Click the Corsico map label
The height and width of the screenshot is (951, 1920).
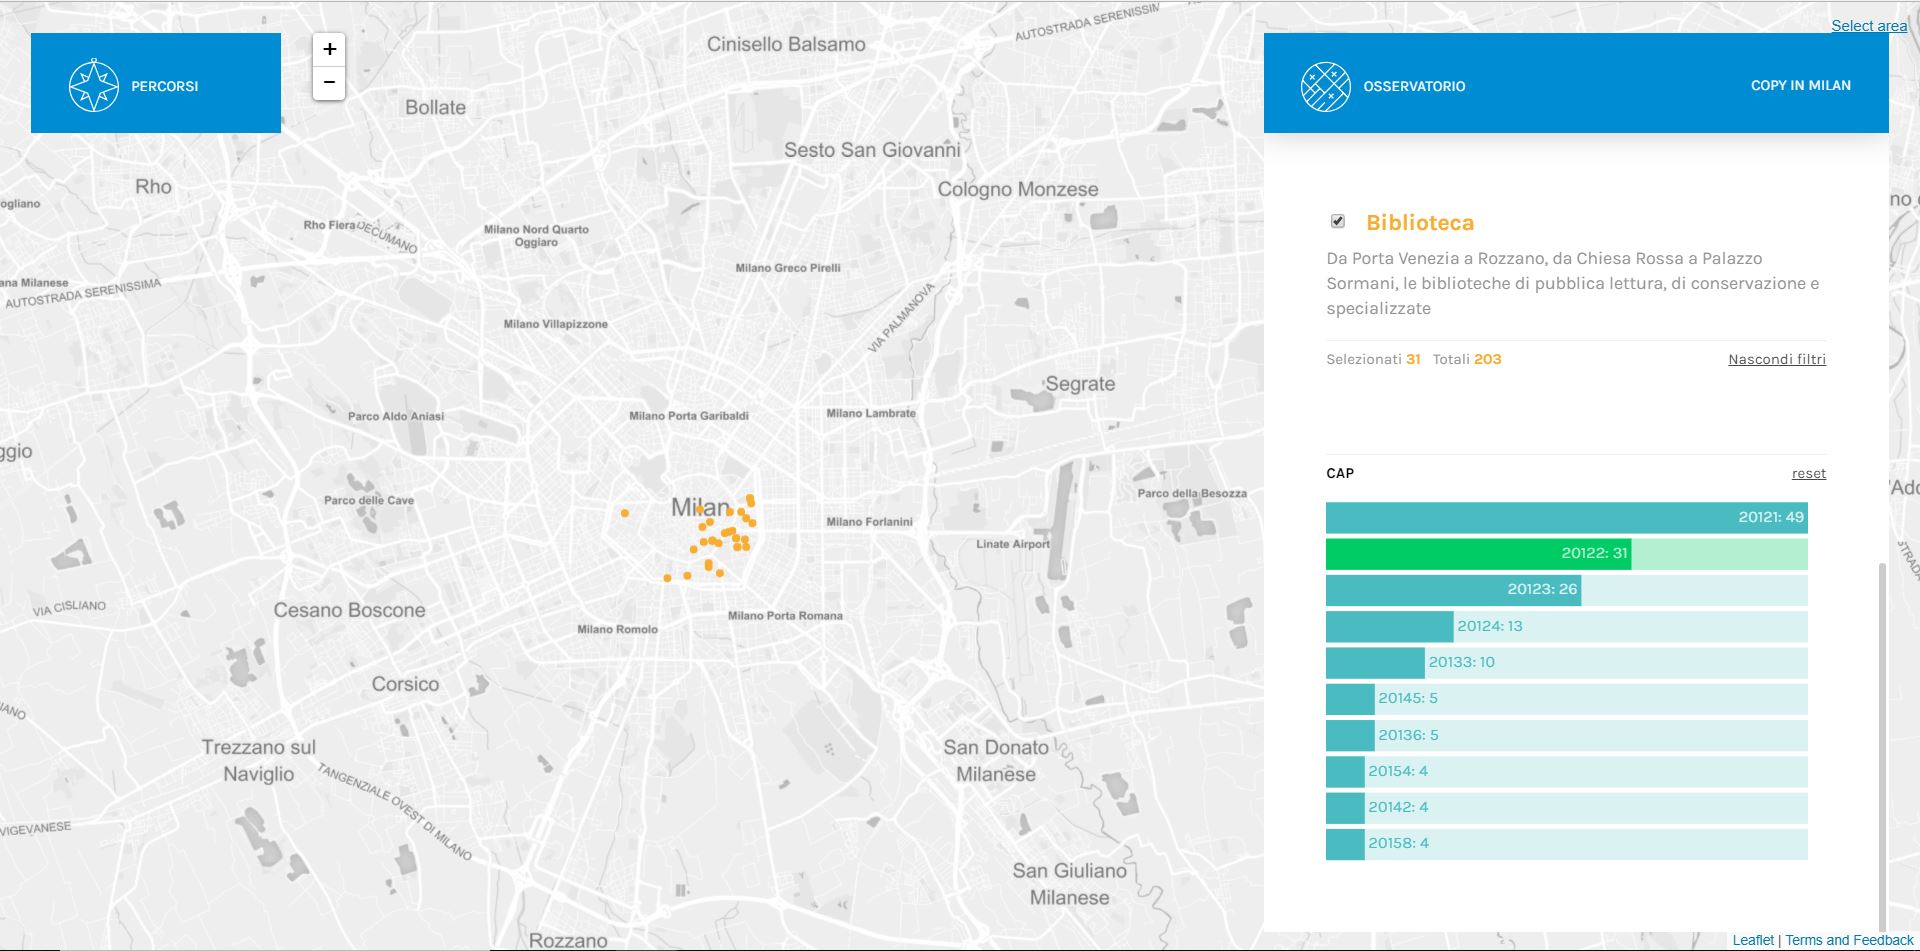pos(405,684)
